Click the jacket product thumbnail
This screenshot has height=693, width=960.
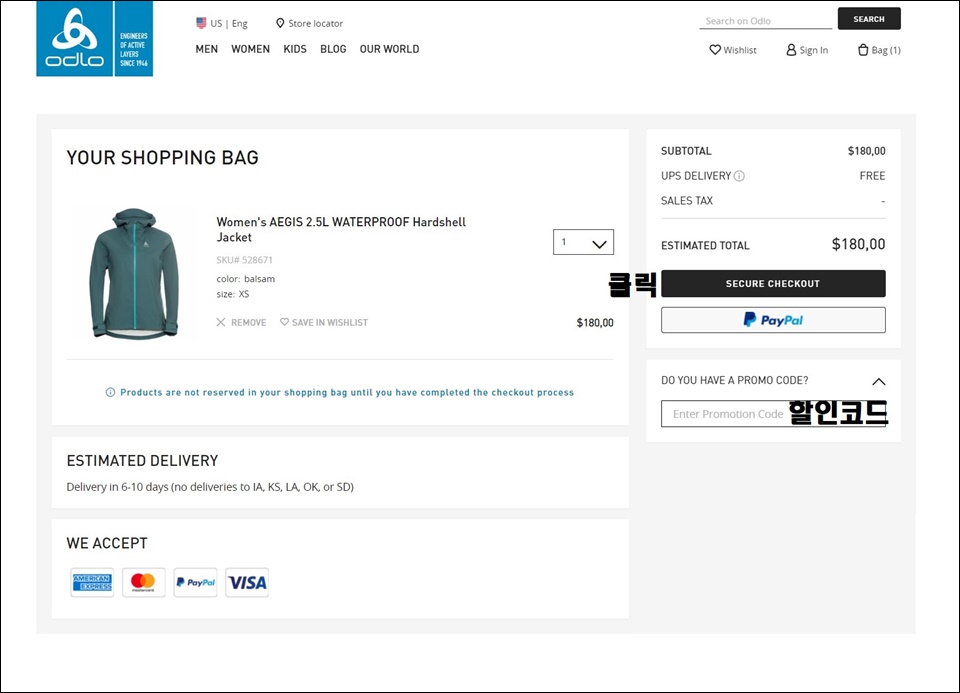[x=134, y=274]
